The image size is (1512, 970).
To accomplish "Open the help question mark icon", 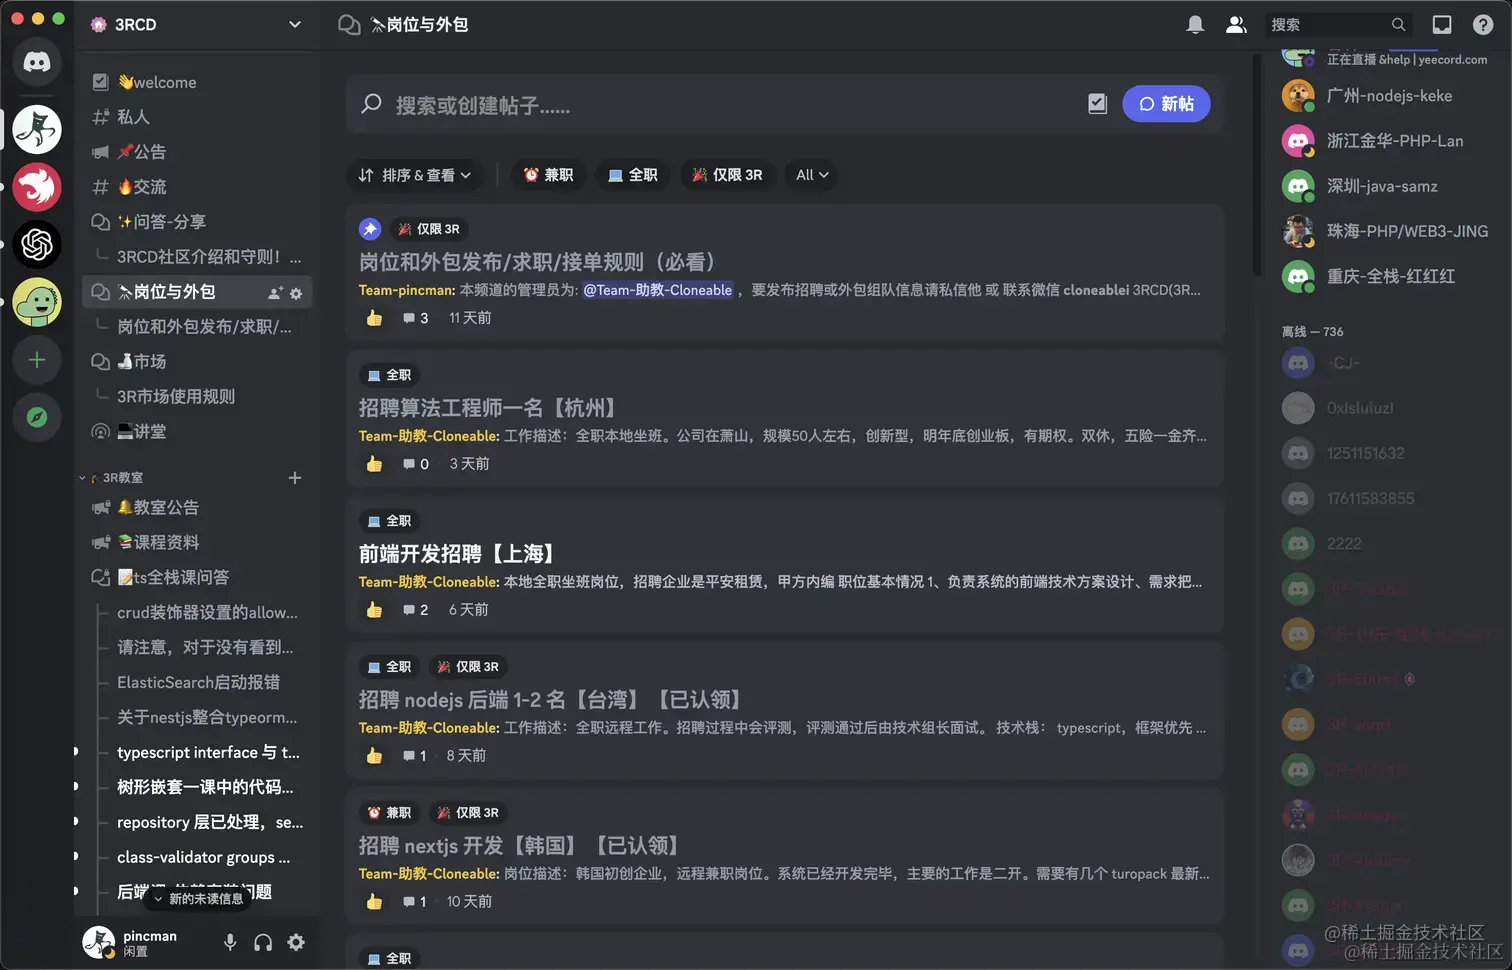I will click(1483, 25).
